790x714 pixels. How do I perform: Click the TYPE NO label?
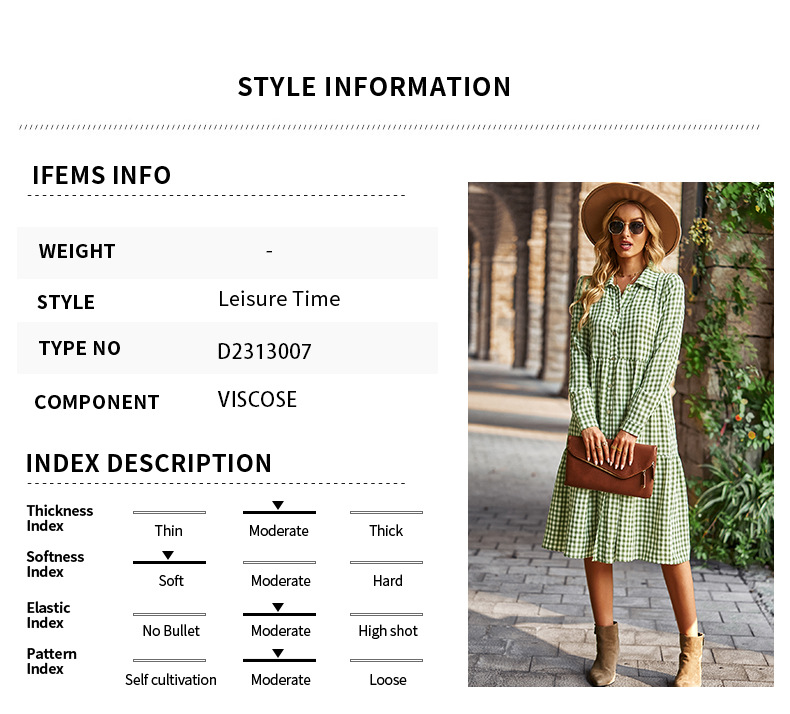pos(80,348)
